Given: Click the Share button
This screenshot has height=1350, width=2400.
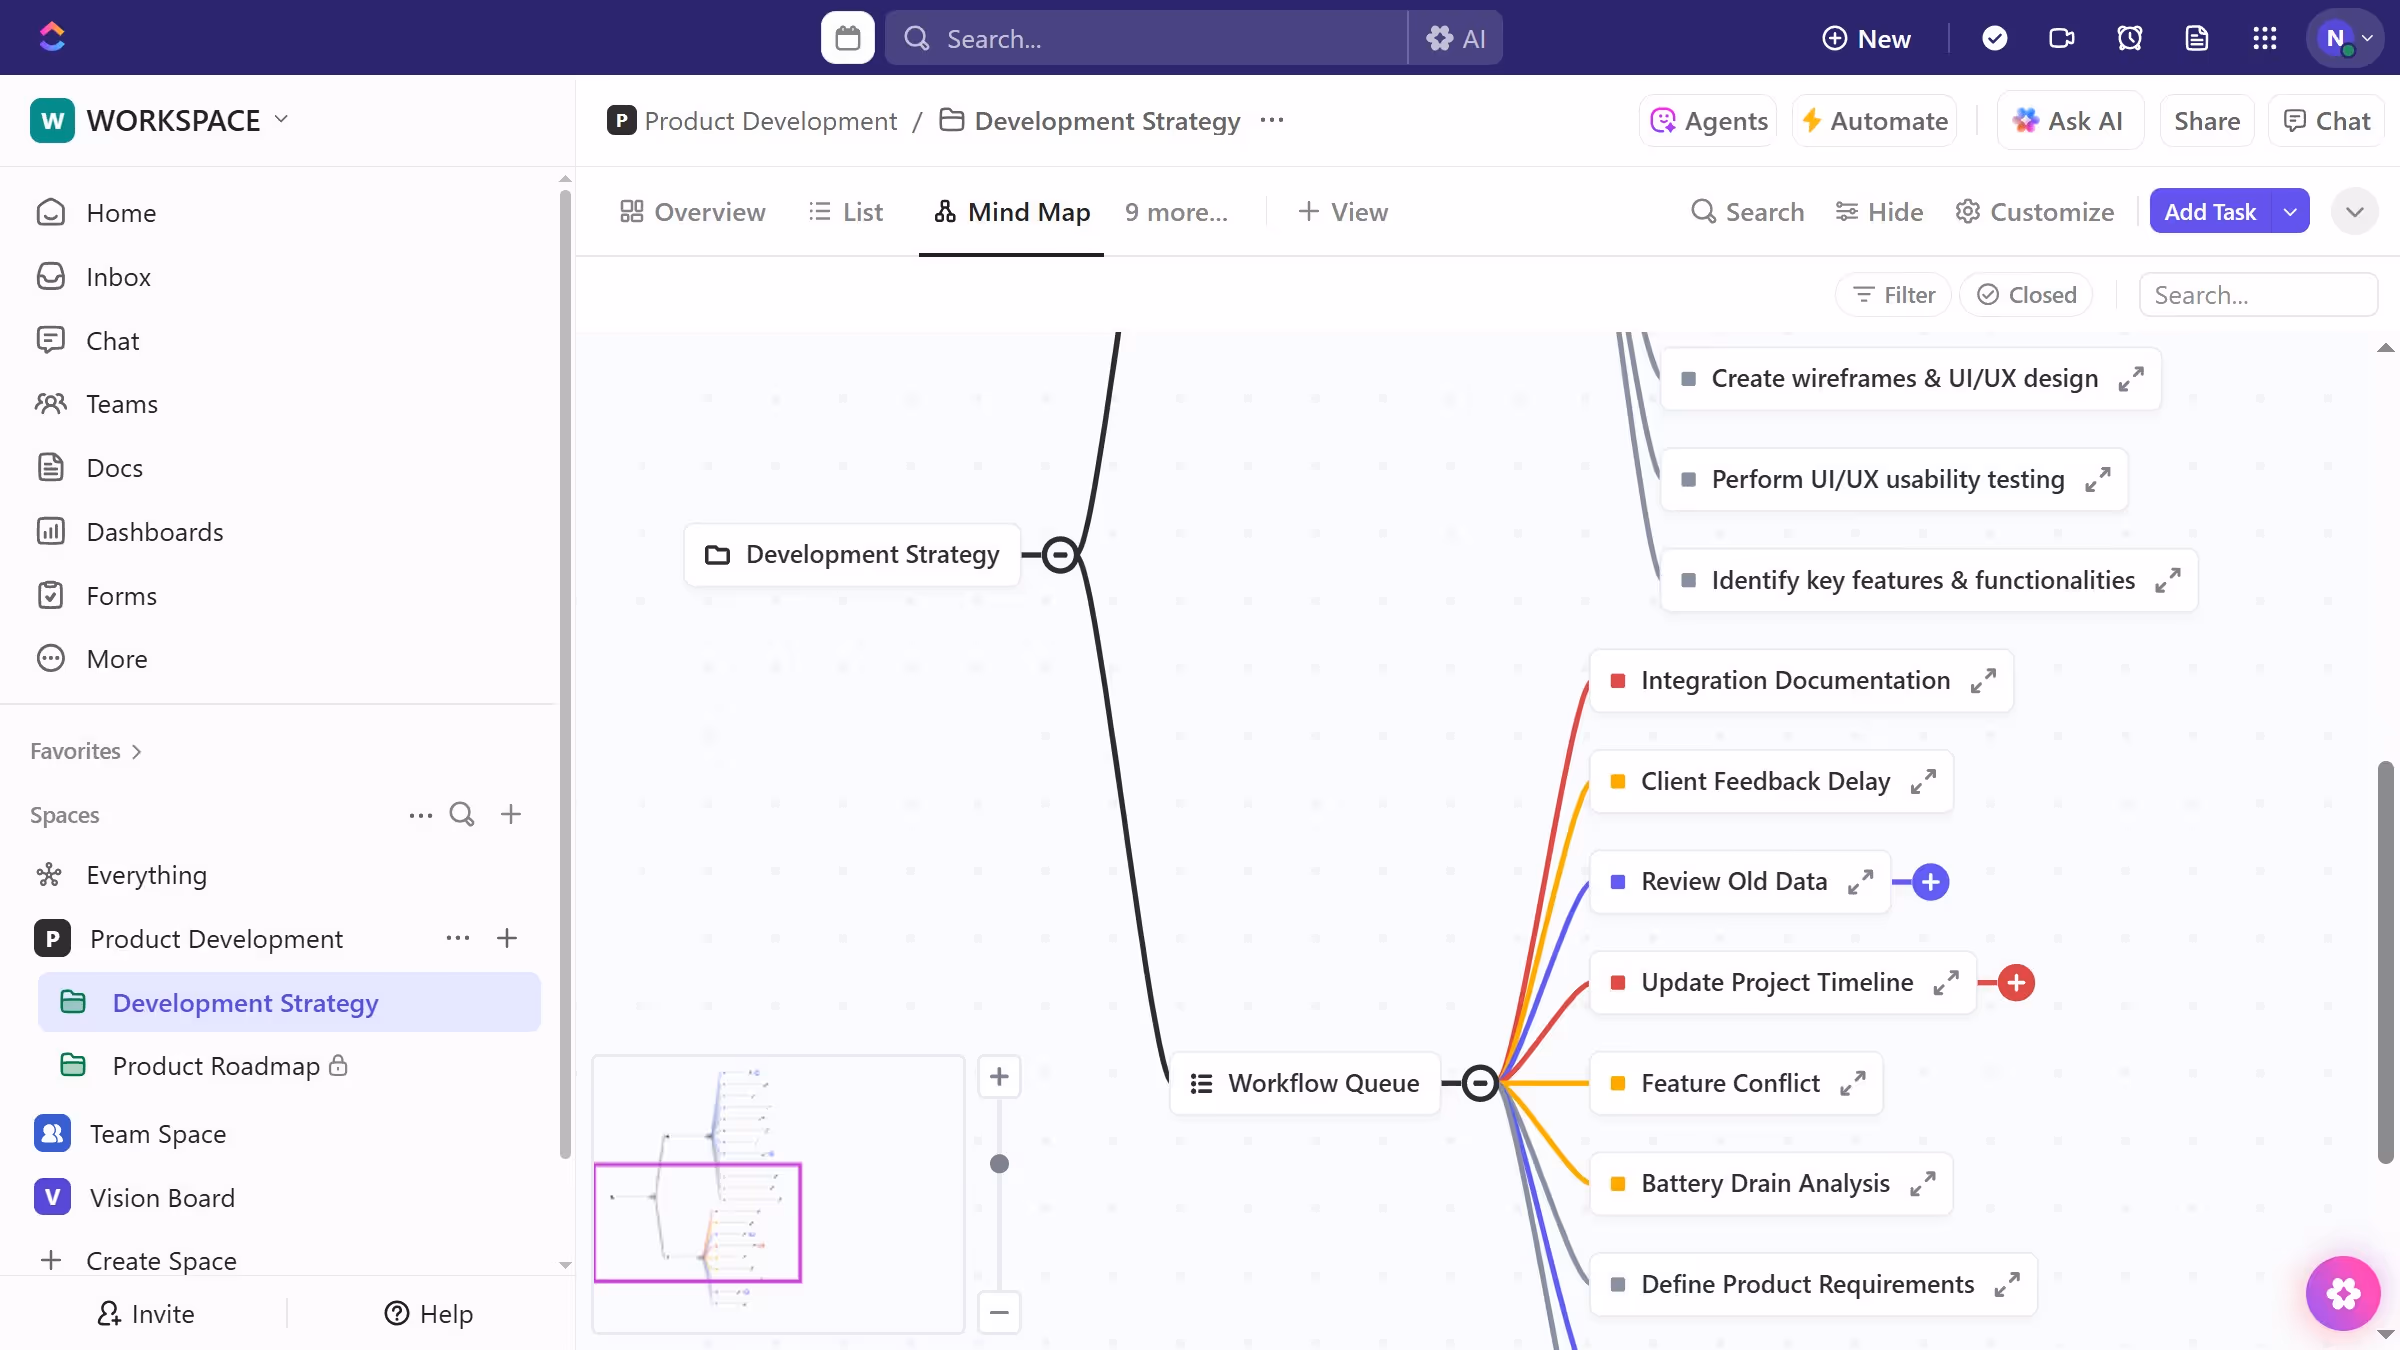Looking at the screenshot, I should coord(2206,121).
